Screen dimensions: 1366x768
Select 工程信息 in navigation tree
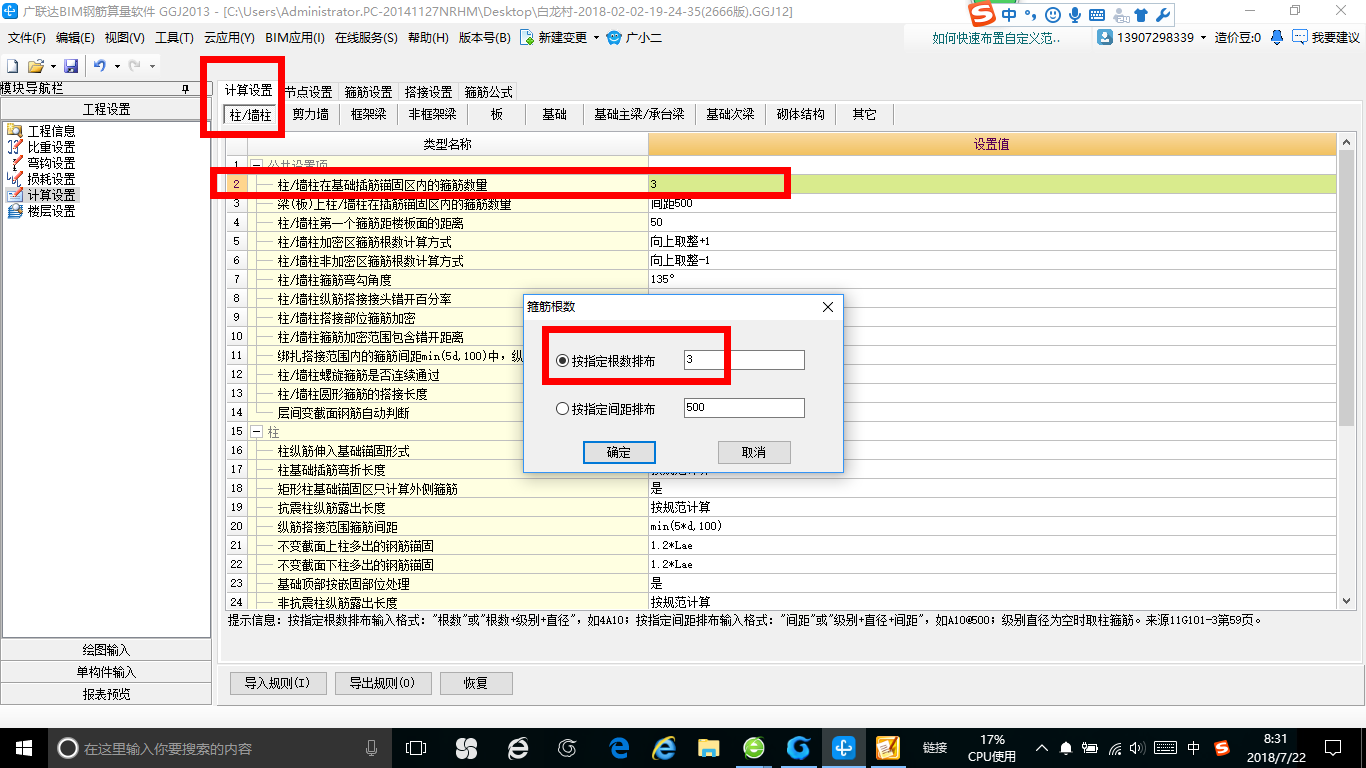[x=51, y=131]
